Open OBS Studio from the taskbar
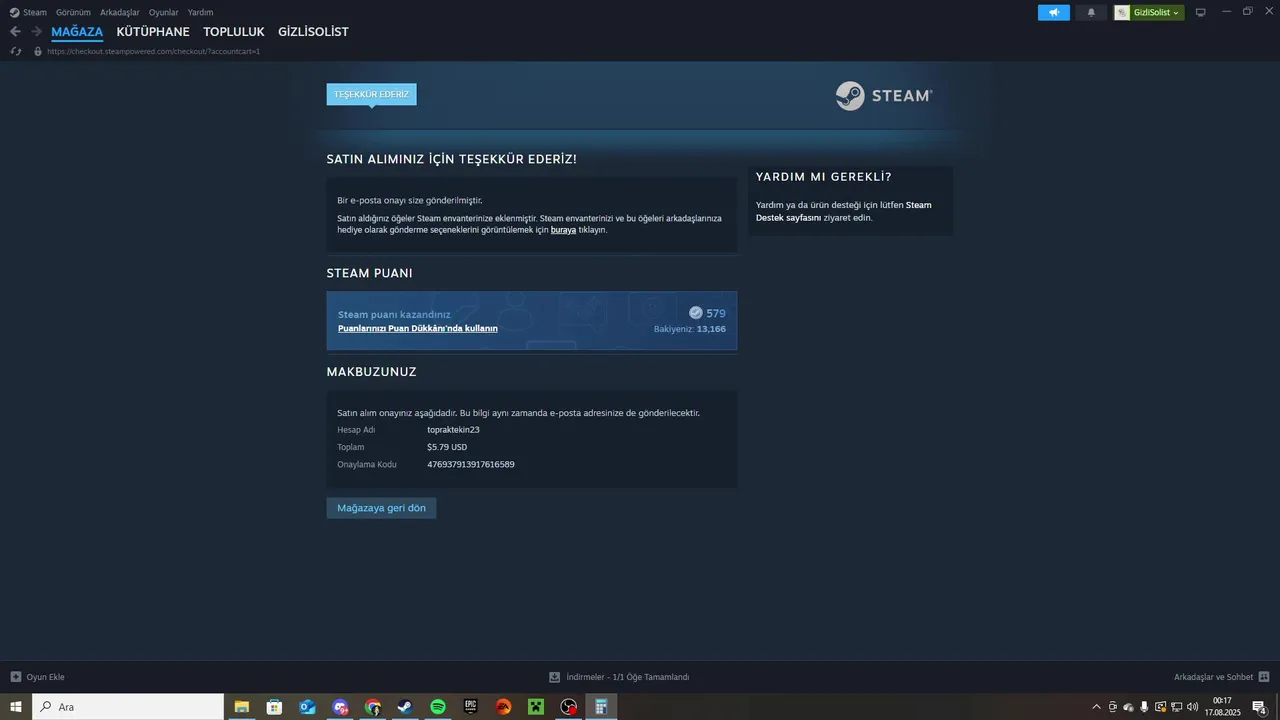1280x720 pixels. pyautogui.click(x=569, y=707)
